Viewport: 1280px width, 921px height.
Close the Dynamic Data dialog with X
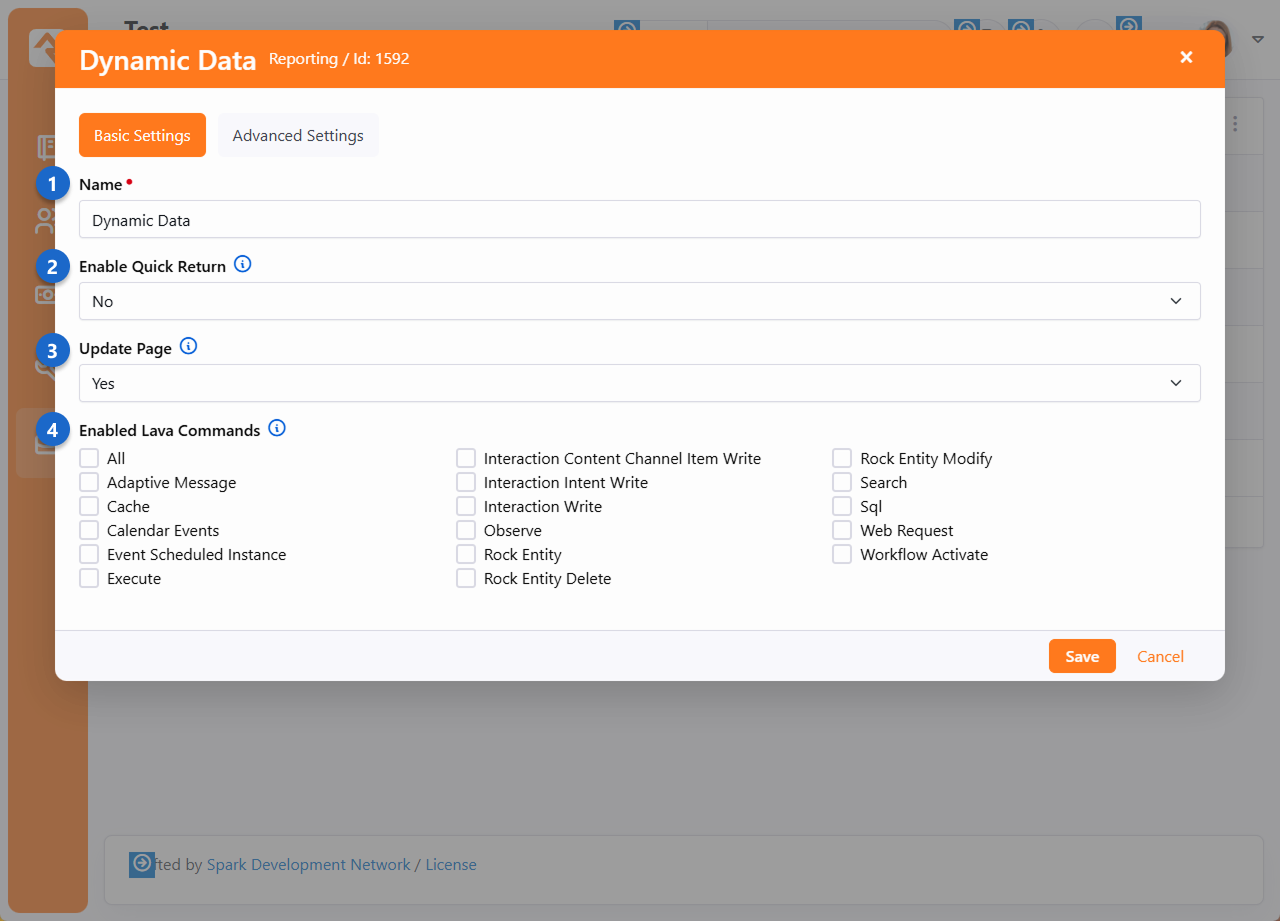pyautogui.click(x=1186, y=58)
